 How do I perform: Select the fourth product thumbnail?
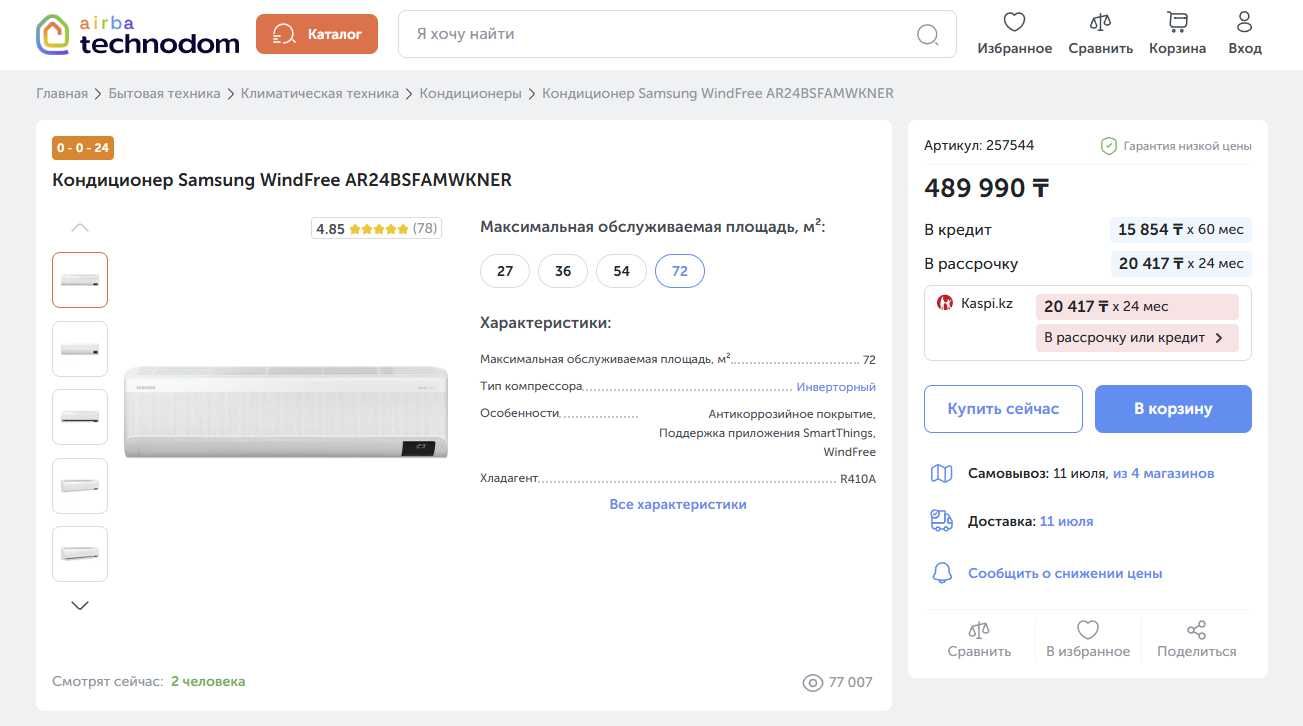pyautogui.click(x=80, y=486)
